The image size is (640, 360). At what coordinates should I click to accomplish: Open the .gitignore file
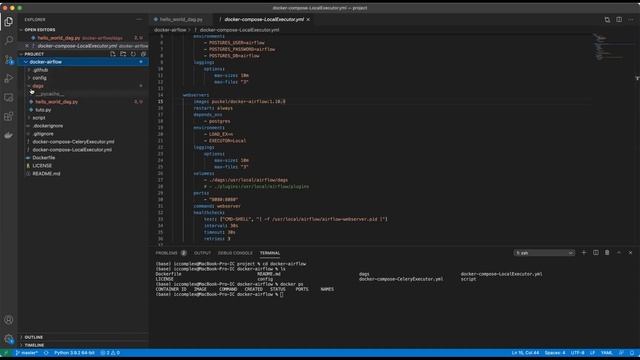click(x=43, y=133)
